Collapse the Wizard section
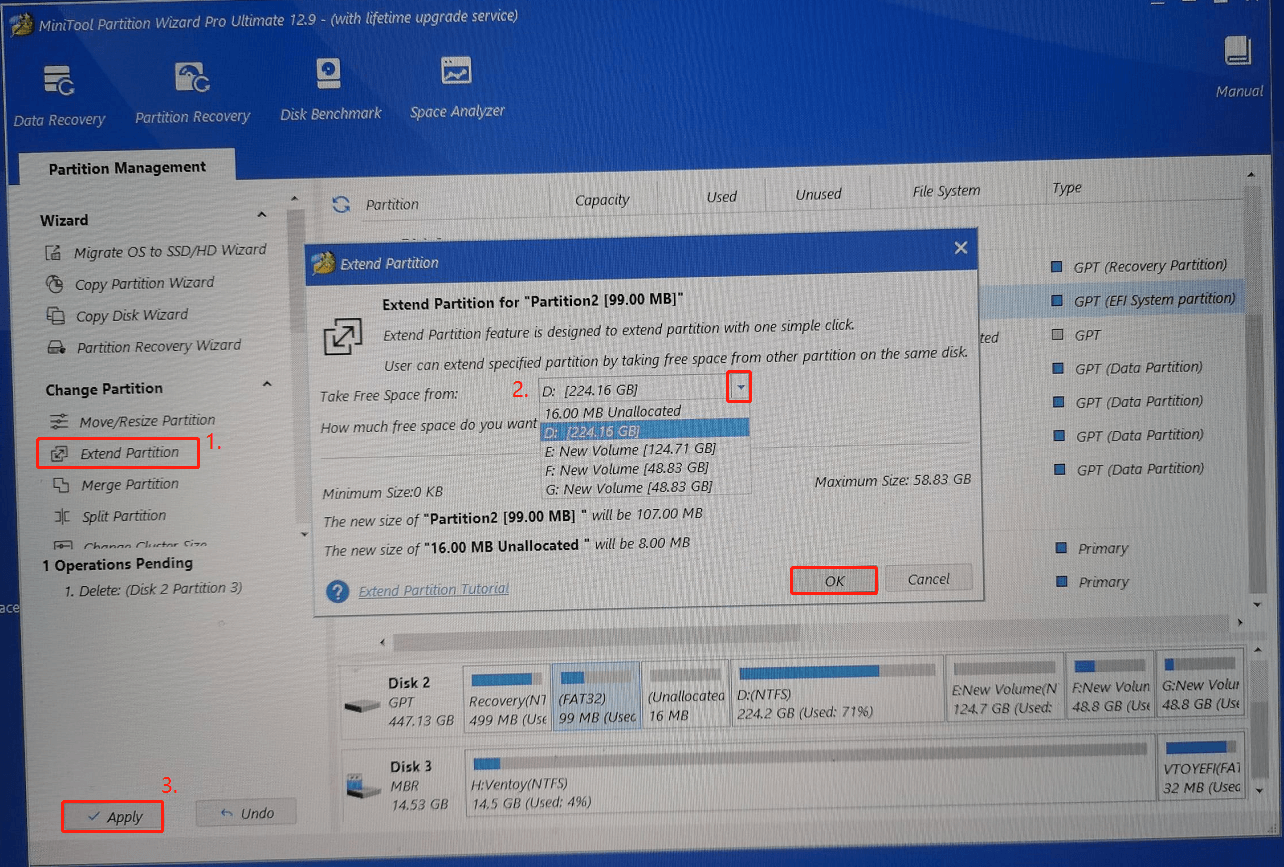 pos(262,215)
